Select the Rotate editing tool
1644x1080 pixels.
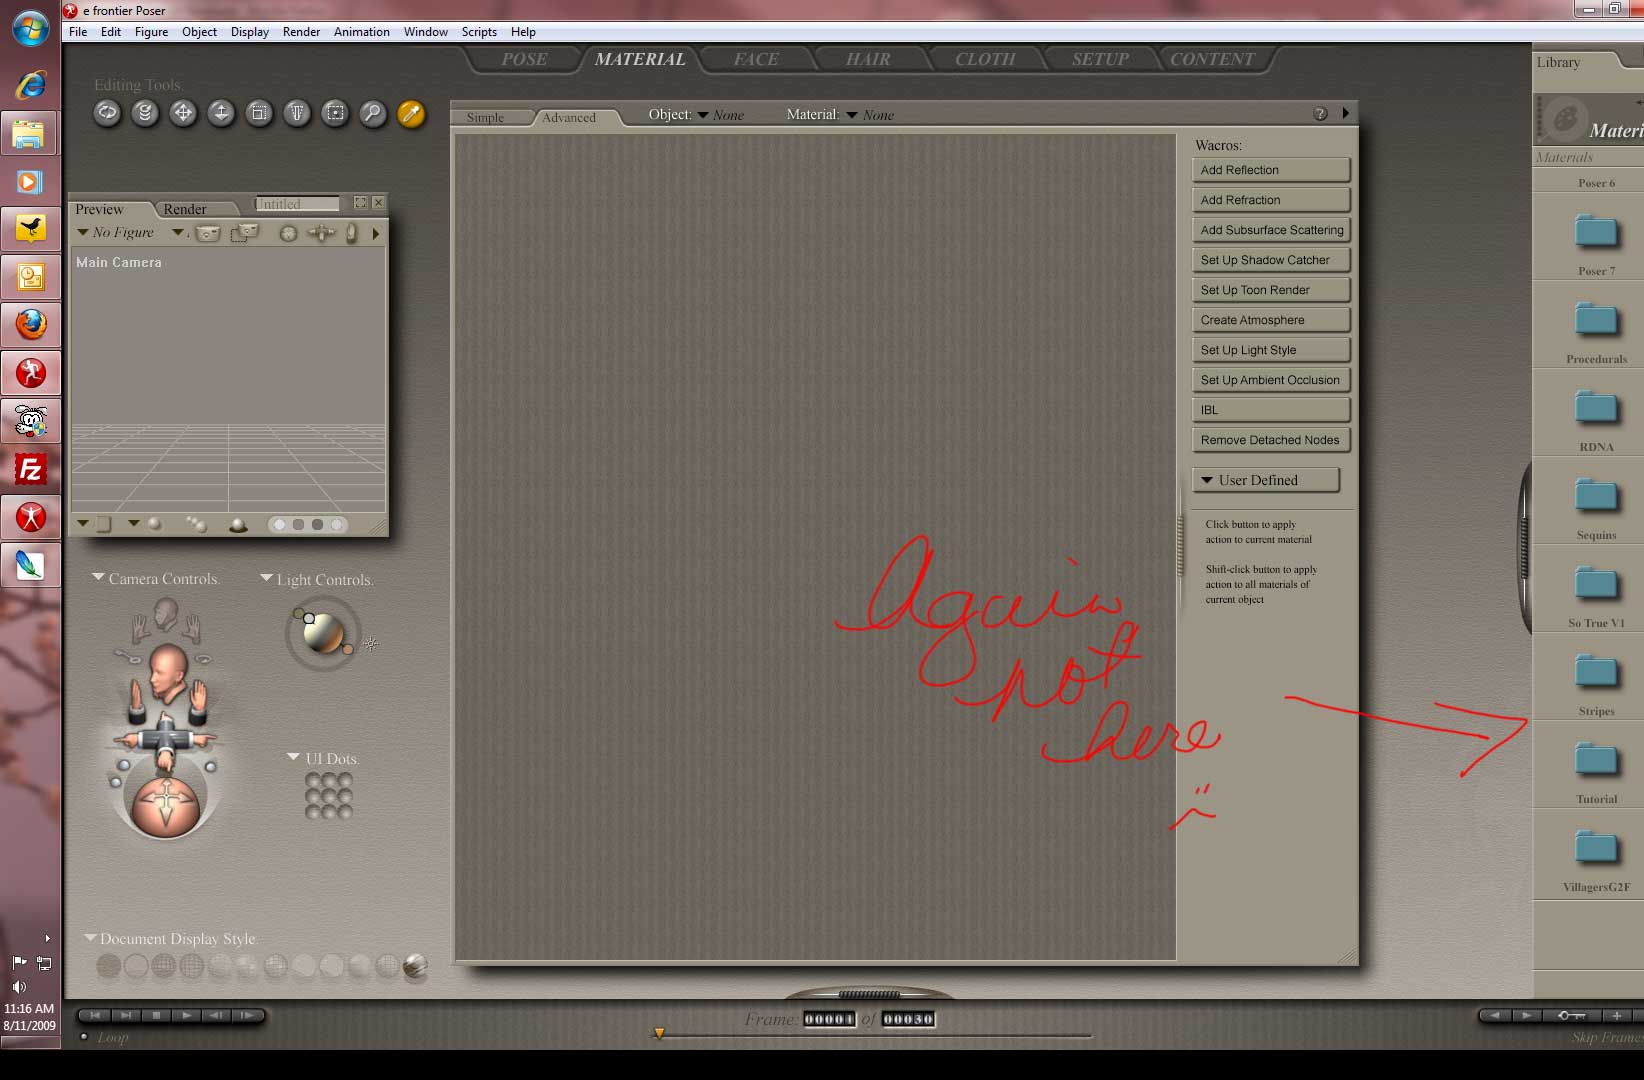click(x=107, y=113)
